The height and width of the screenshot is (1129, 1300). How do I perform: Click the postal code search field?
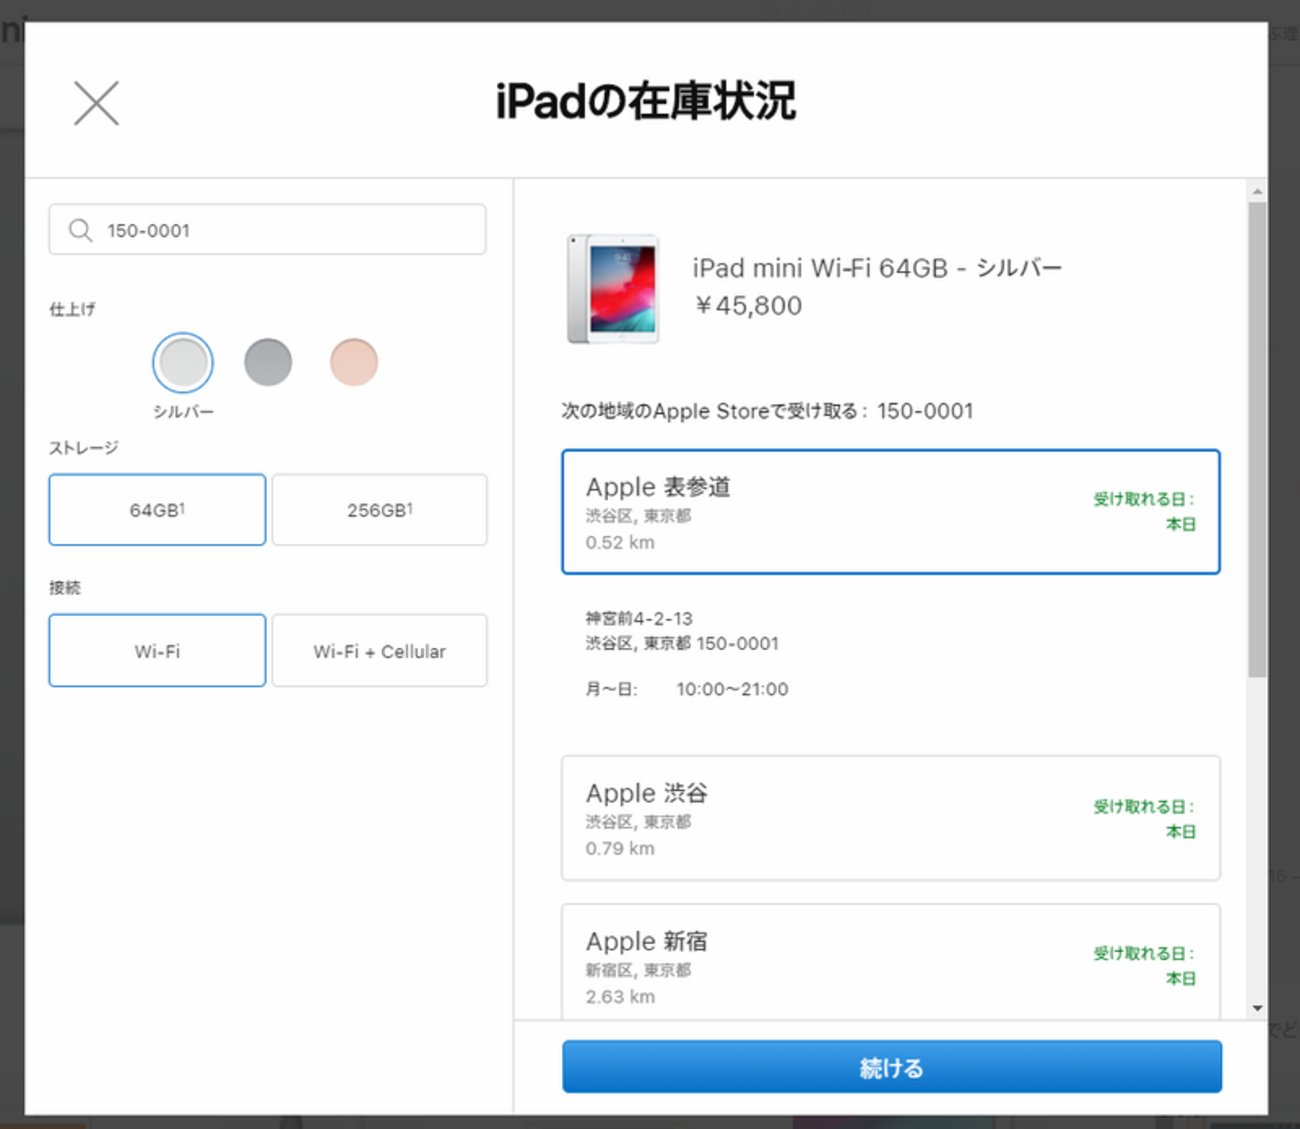coord(290,231)
